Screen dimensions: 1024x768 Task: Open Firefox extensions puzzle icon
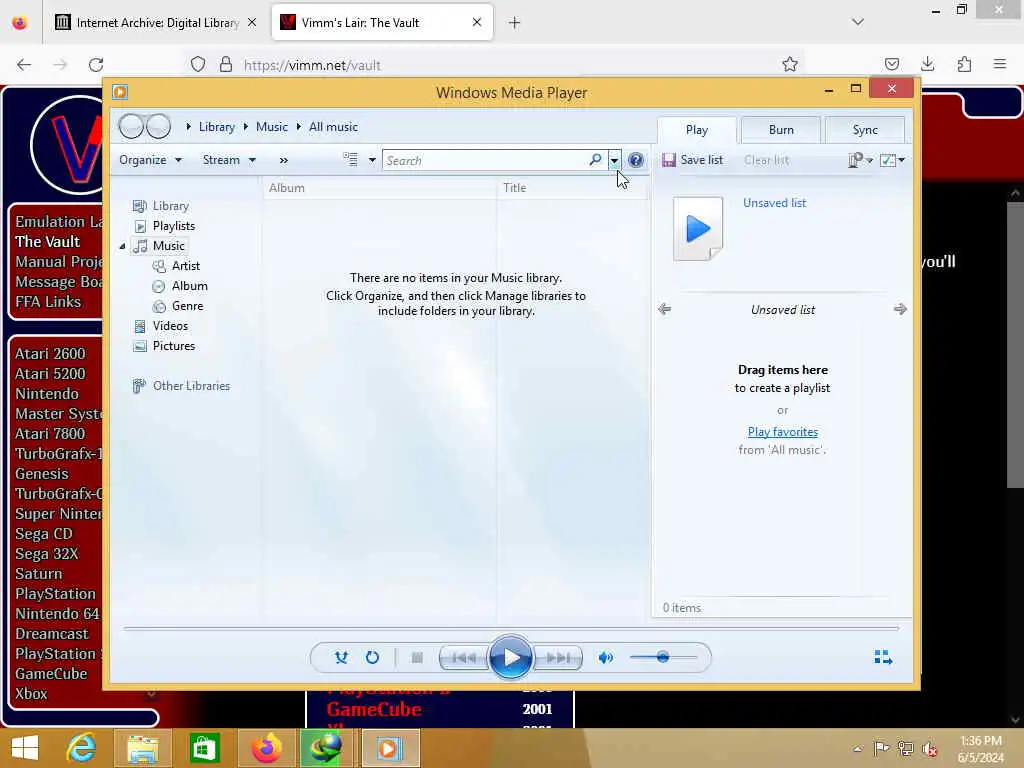(x=964, y=64)
